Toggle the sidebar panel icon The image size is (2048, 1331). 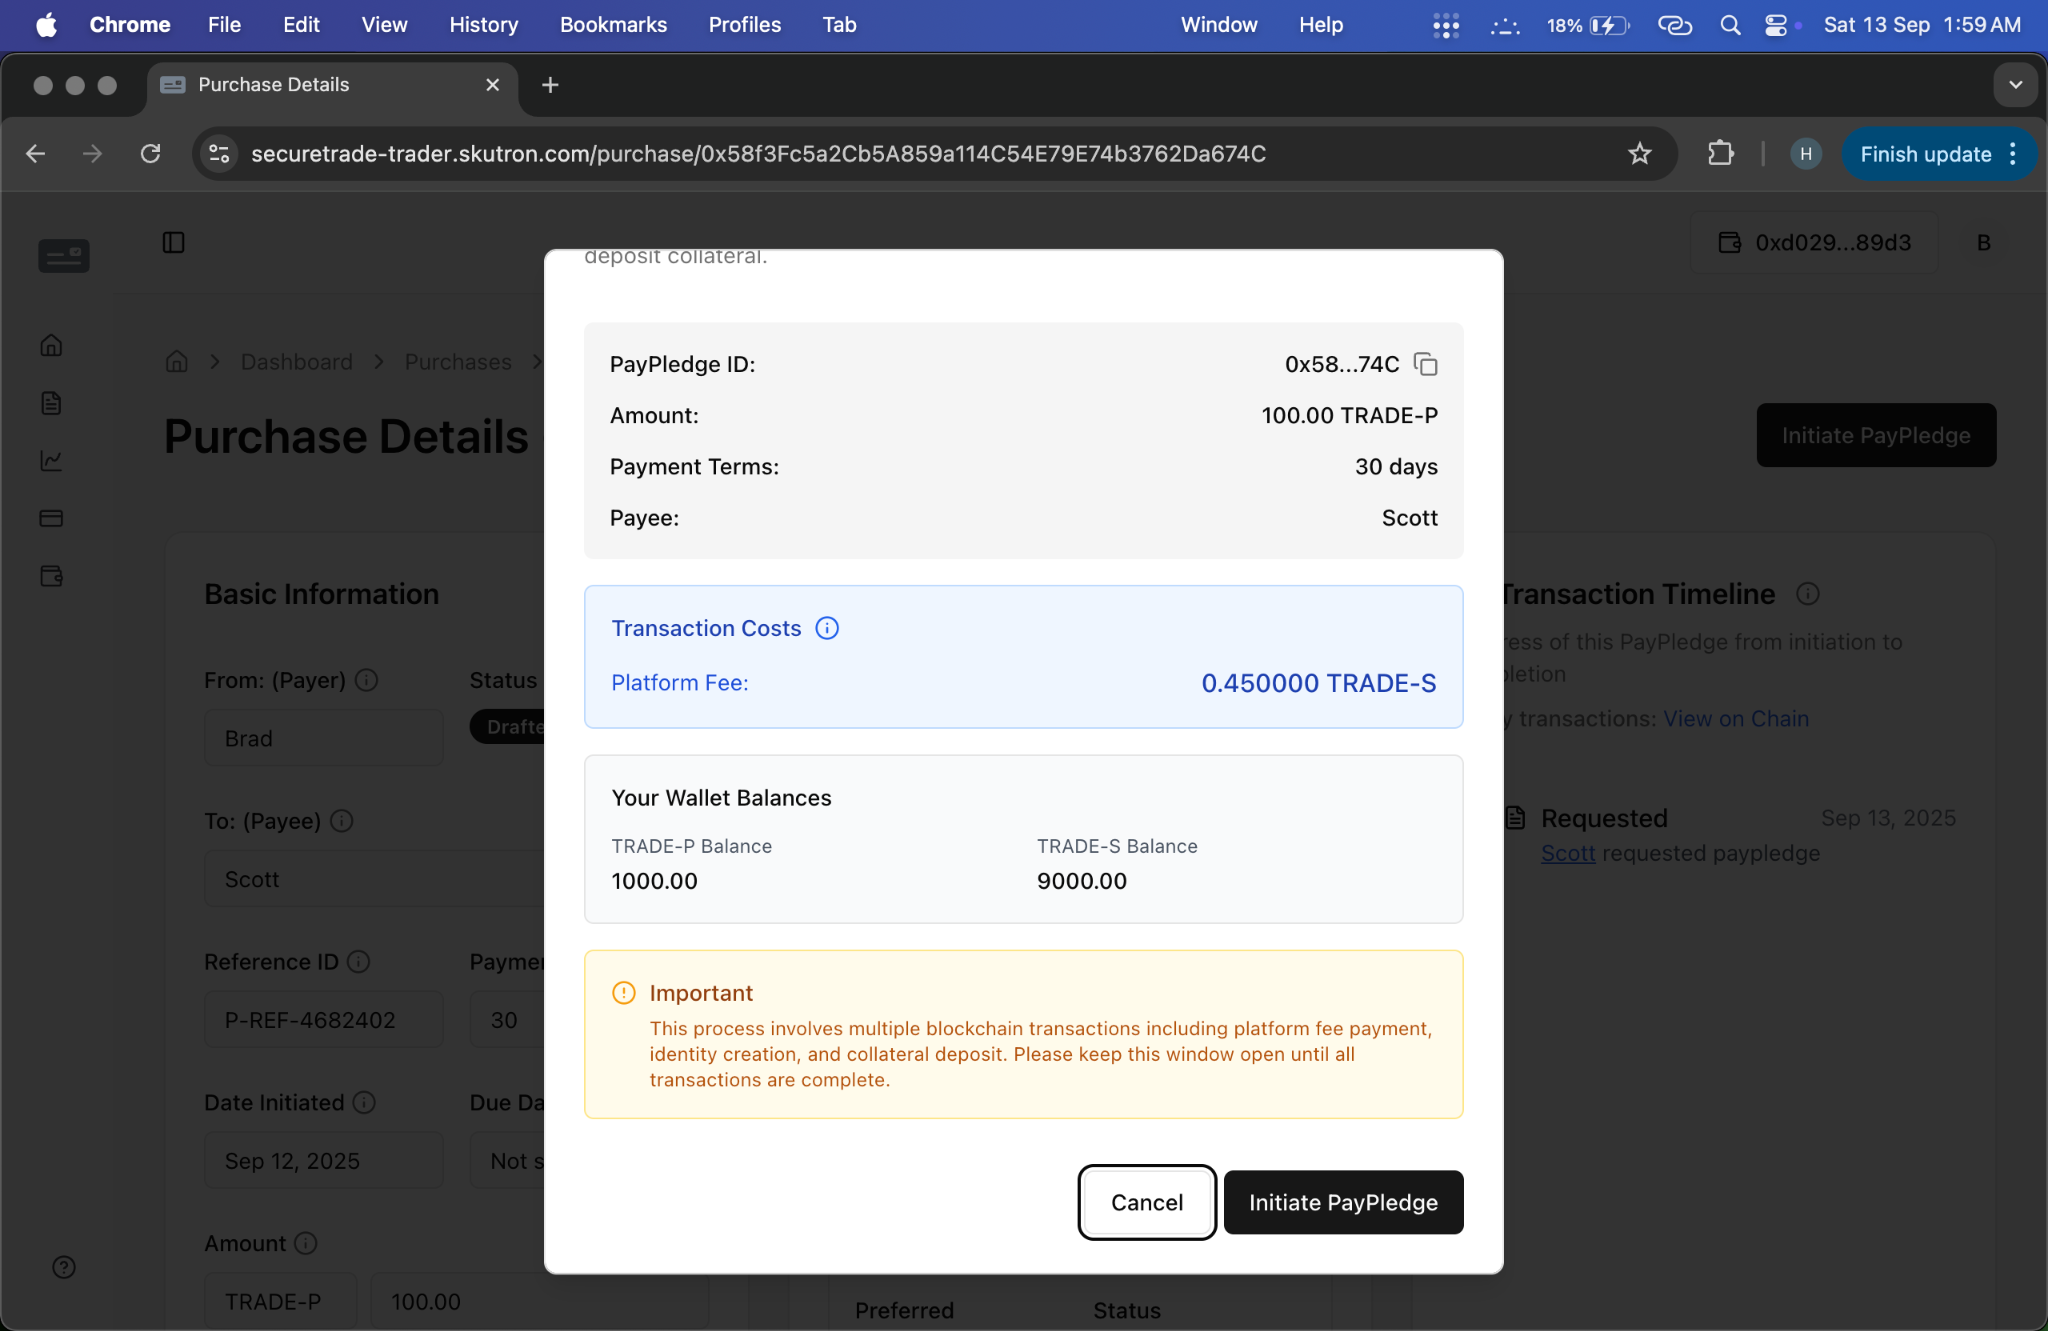point(173,242)
